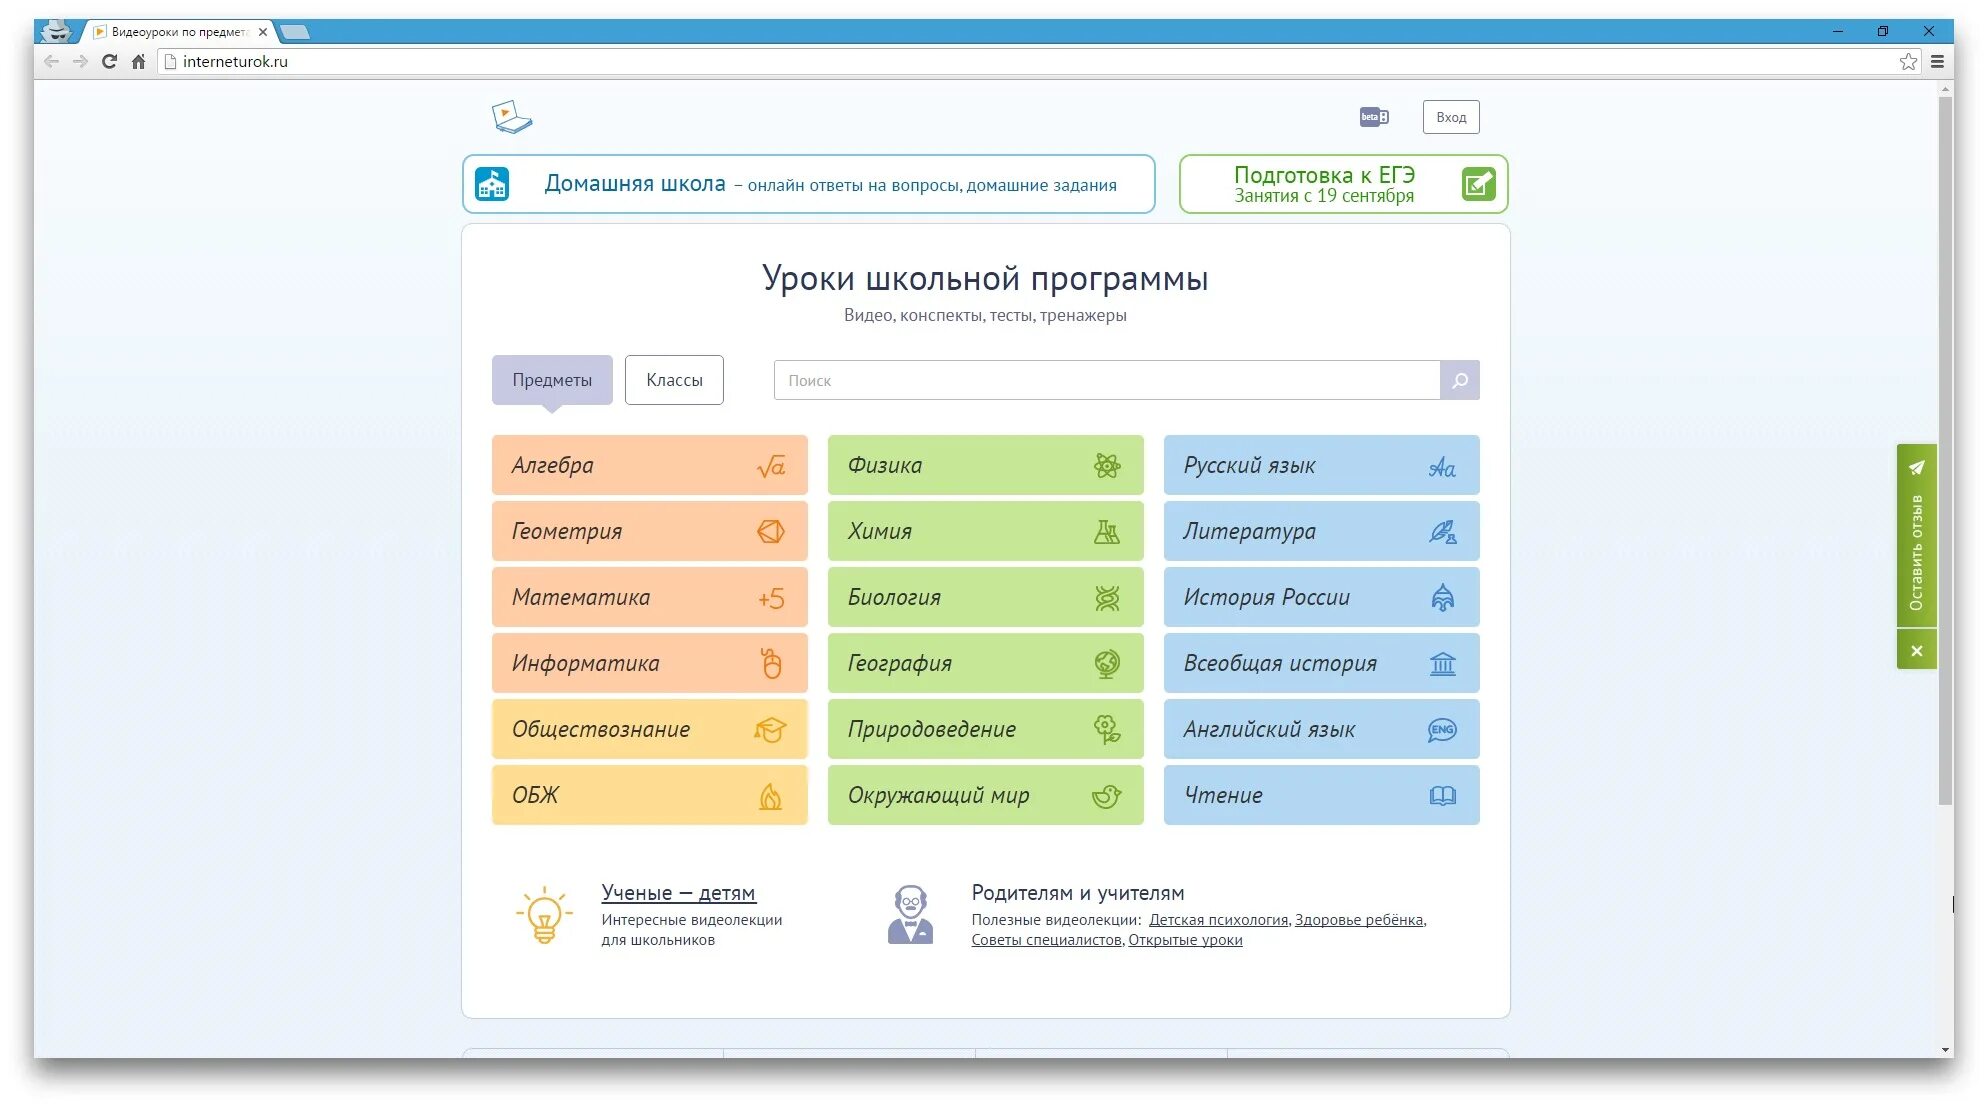Dismiss the feedback widget with X
Viewport: 1988px width, 1107px height.
coord(1916,651)
